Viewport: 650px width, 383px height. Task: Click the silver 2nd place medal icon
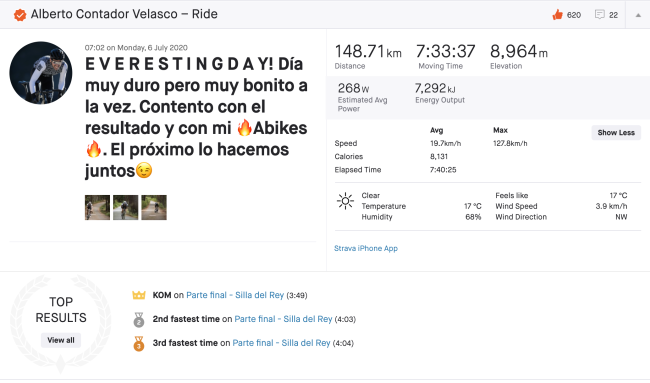click(138, 320)
